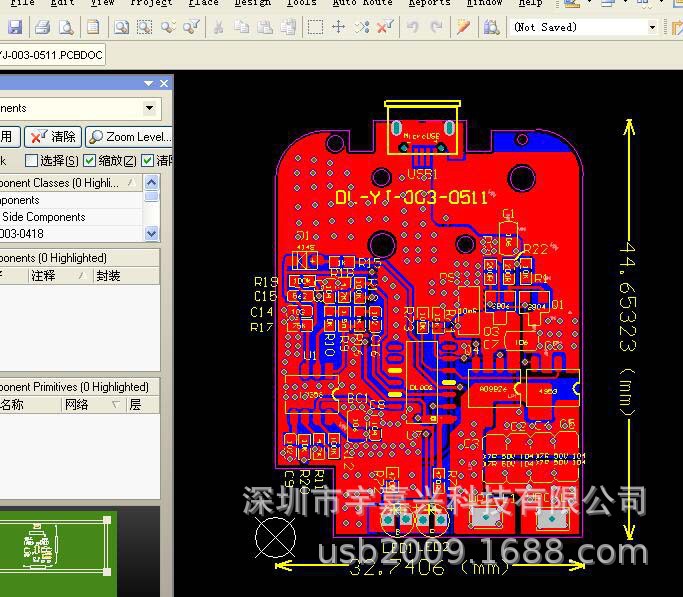Toggle the 选择(S) checkbox
This screenshot has width=683, height=597.
pos(31,161)
